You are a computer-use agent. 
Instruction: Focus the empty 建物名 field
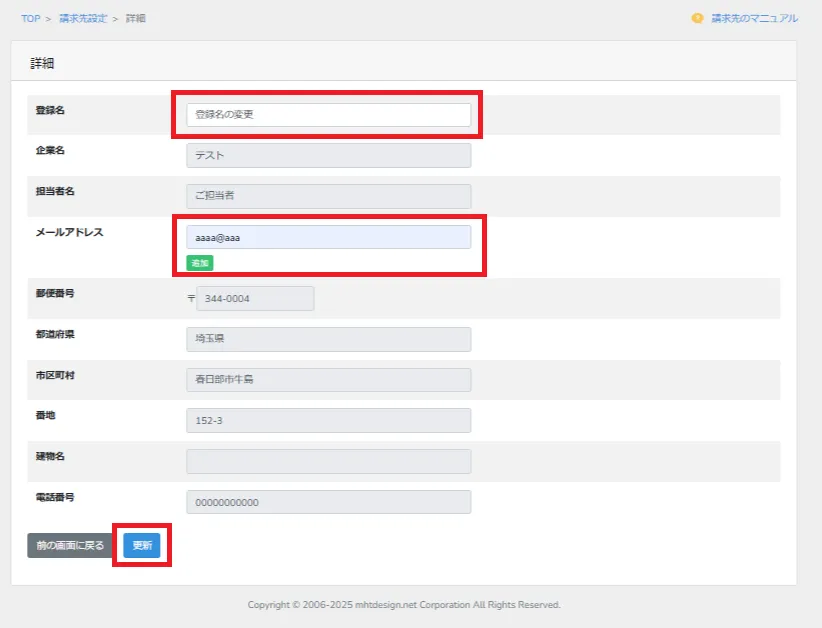328,461
